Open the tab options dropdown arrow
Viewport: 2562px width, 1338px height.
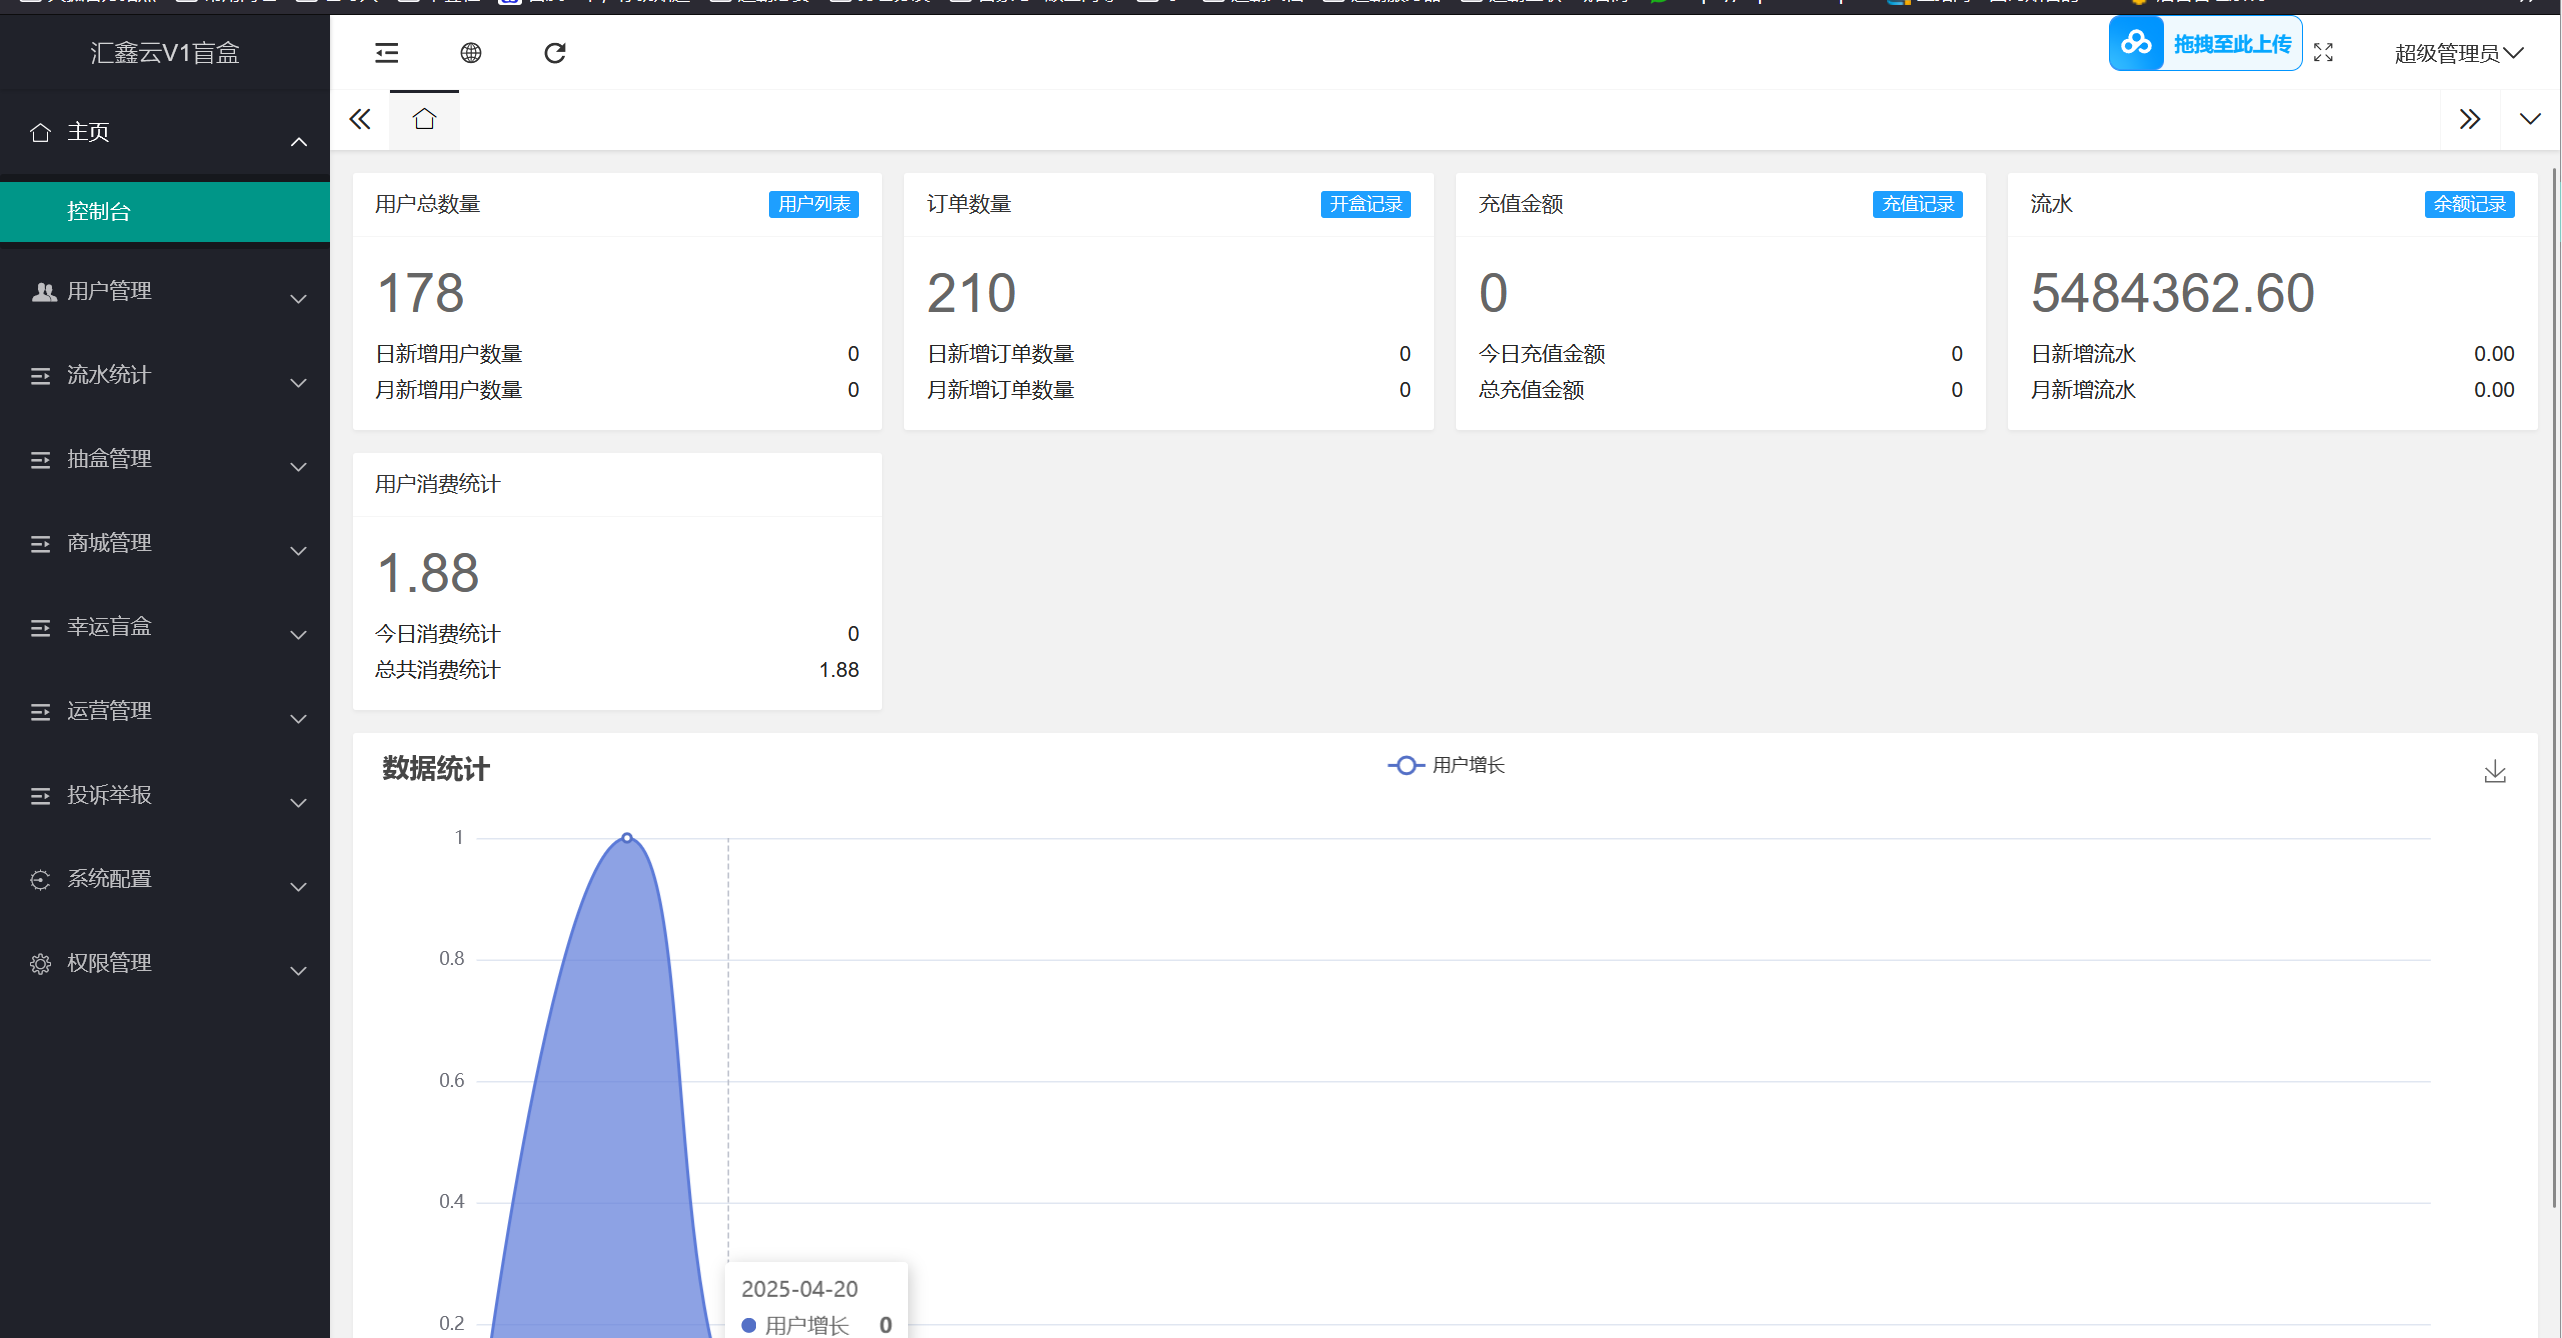(x=2530, y=120)
